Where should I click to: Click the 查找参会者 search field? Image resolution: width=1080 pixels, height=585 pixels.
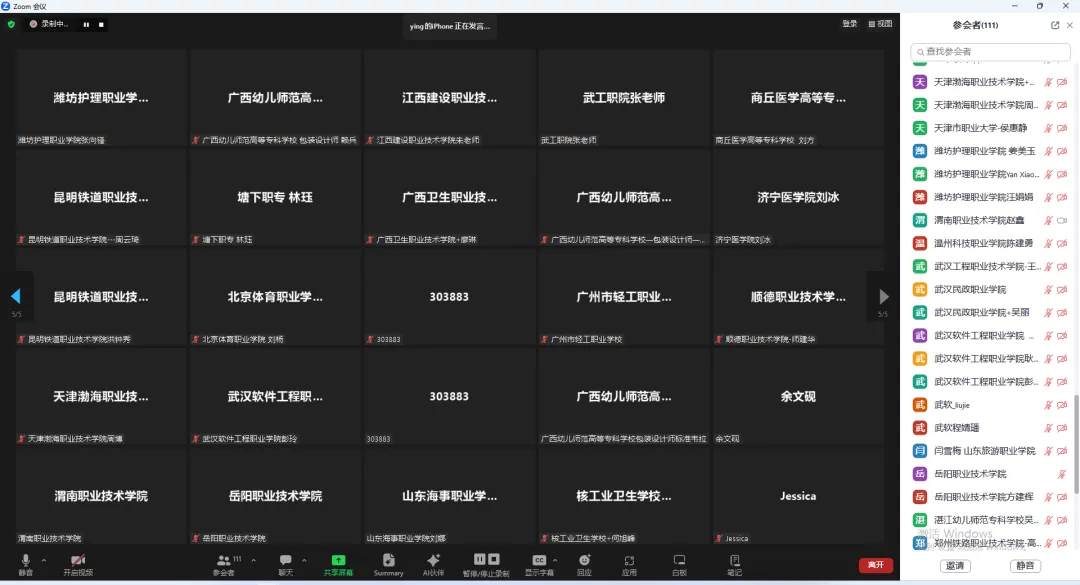[x=990, y=50]
